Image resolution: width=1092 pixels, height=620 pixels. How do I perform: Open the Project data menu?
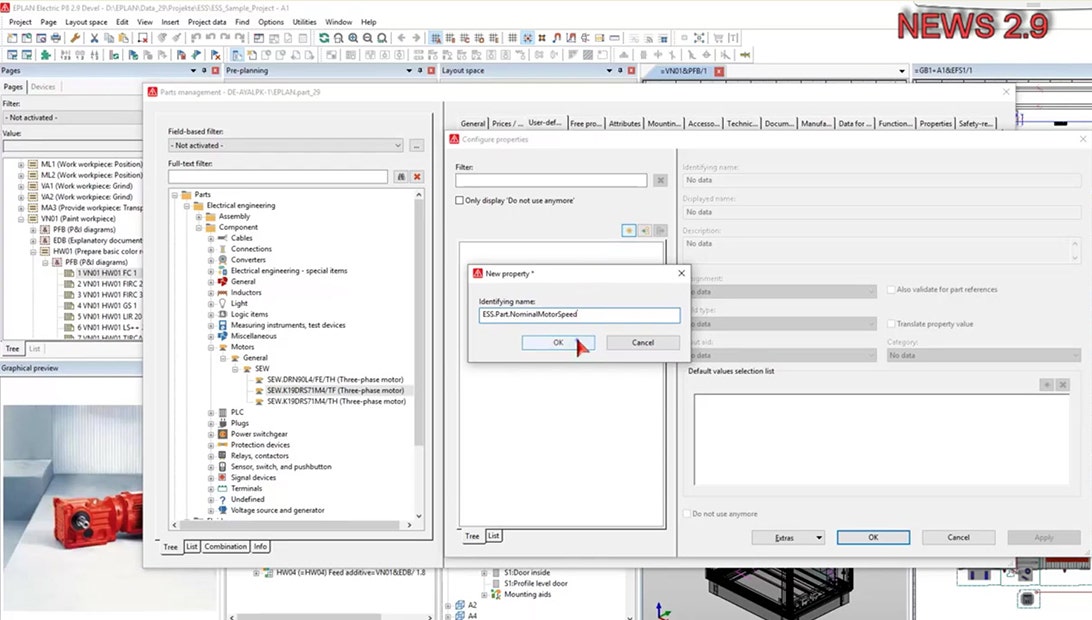[207, 21]
